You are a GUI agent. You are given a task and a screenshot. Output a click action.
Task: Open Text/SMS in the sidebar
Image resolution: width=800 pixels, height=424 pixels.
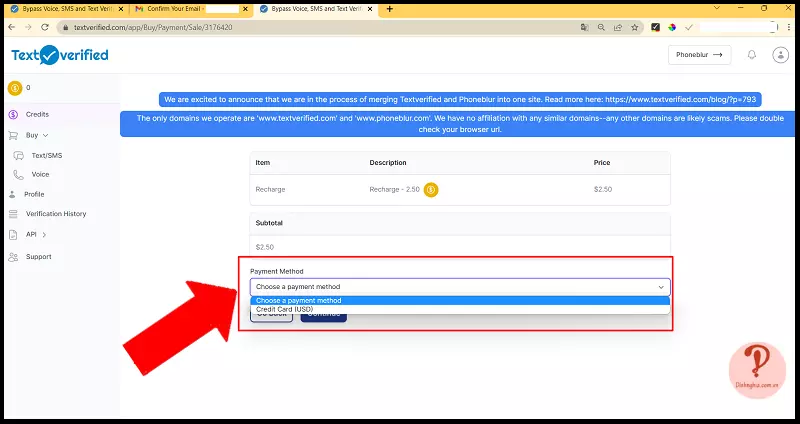47,156
